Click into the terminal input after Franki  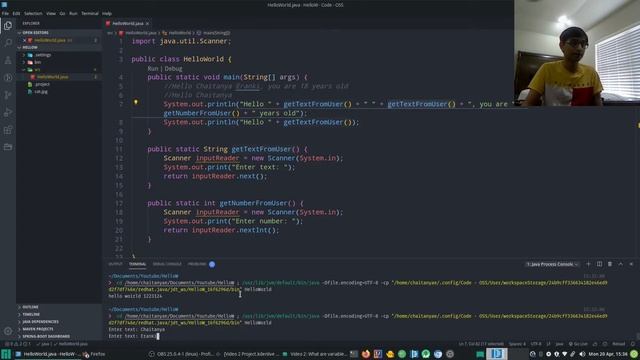click(x=158, y=336)
